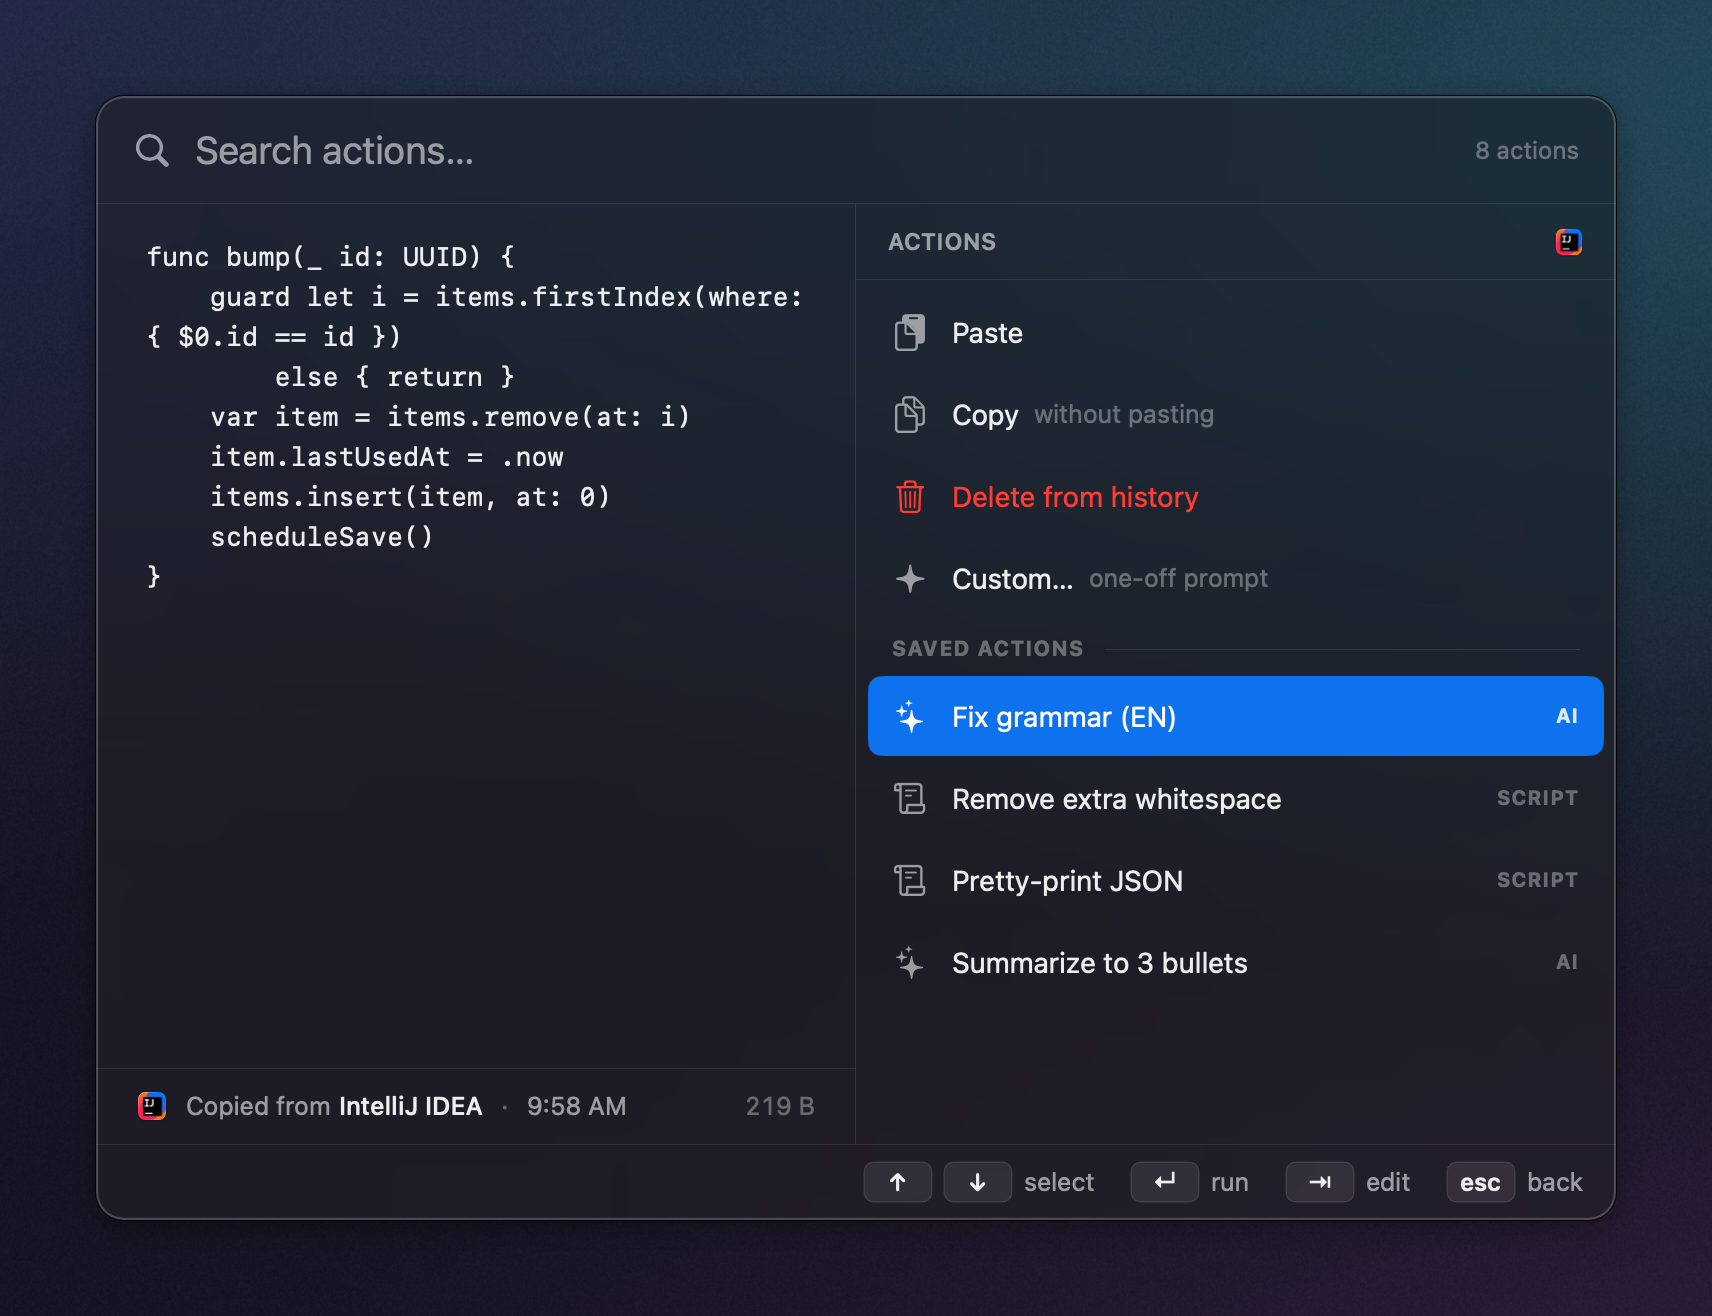
Task: Select Pretty-print JSON action
Action: click(x=1235, y=880)
